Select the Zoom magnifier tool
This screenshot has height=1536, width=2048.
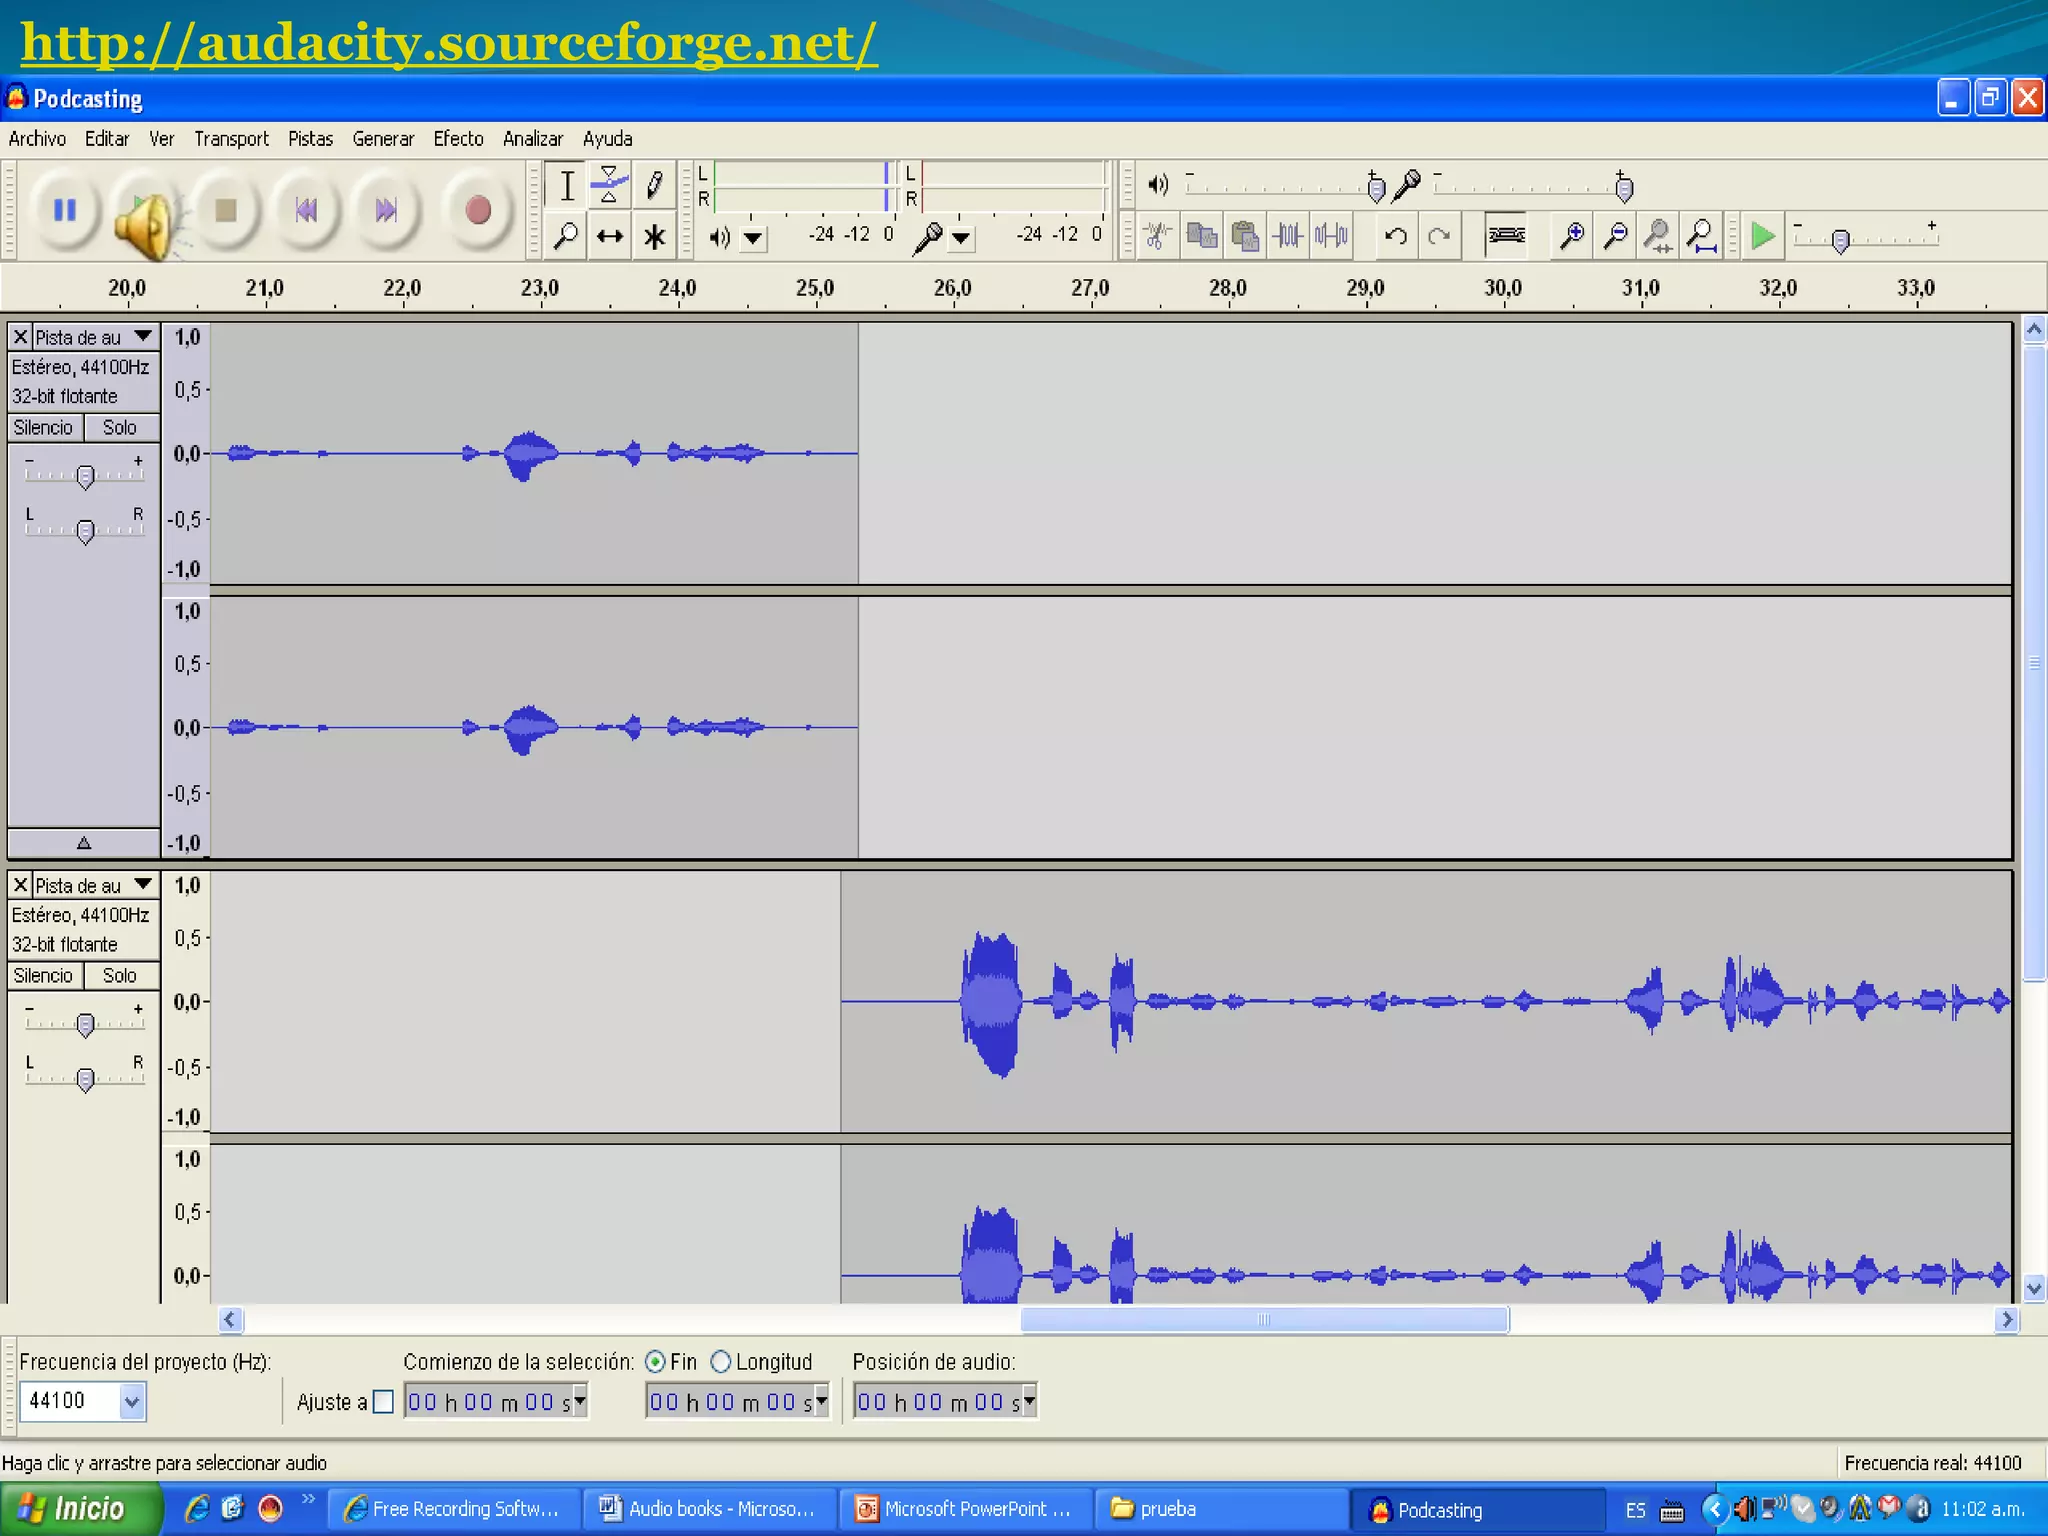566,237
